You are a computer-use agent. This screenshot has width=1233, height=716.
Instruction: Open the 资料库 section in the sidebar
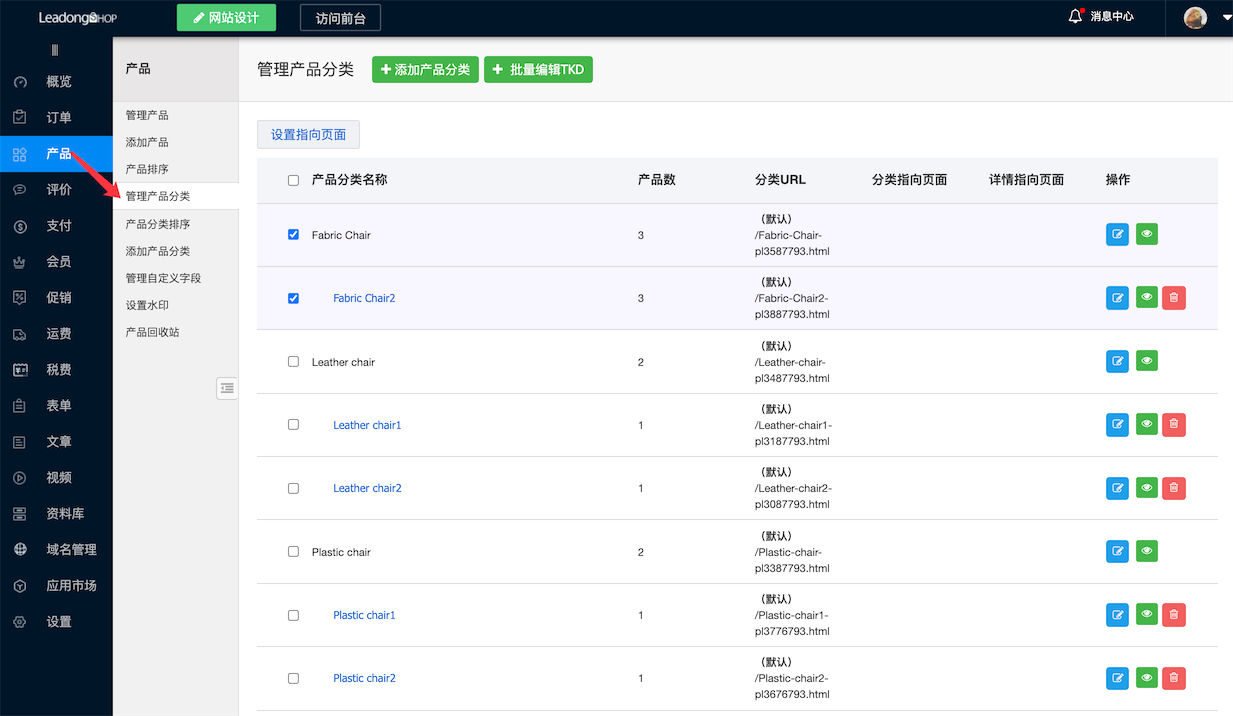click(50, 513)
